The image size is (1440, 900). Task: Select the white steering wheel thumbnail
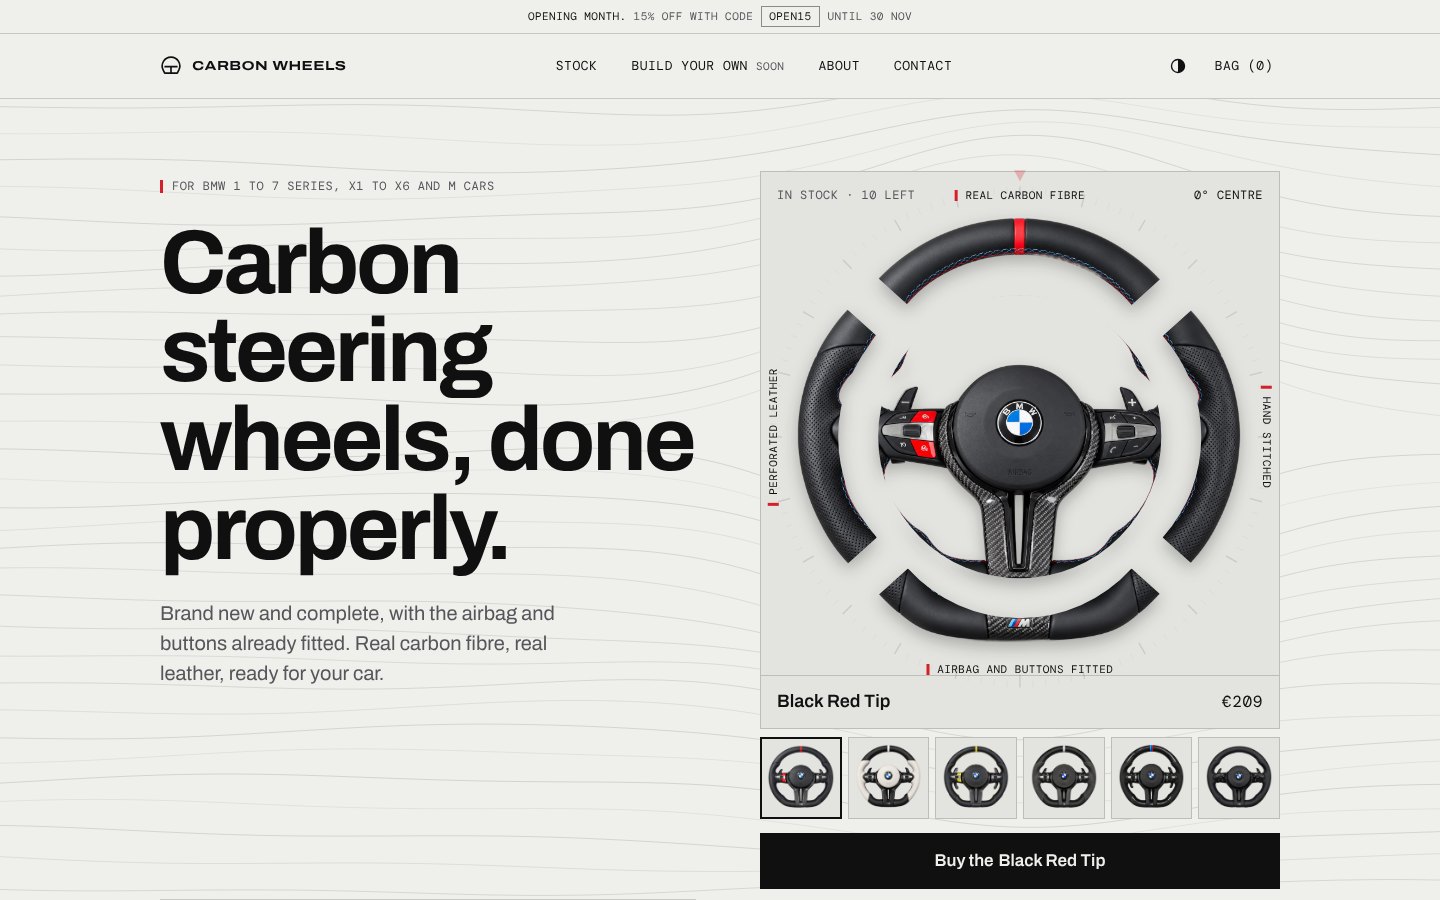pos(888,778)
